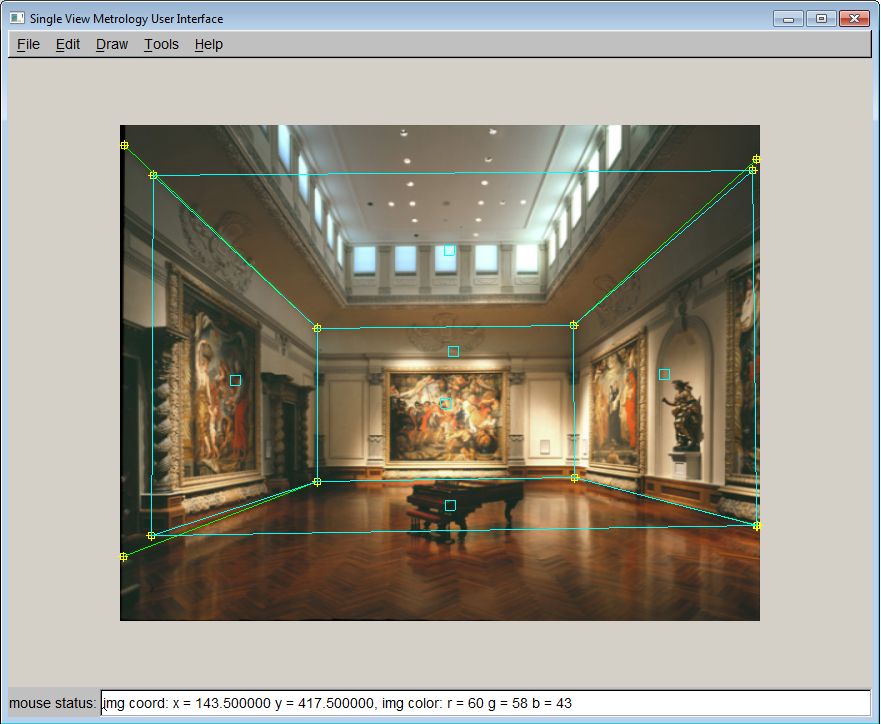This screenshot has height=724, width=881.
Task: Minimize the Single View Metrology window
Action: click(x=788, y=19)
